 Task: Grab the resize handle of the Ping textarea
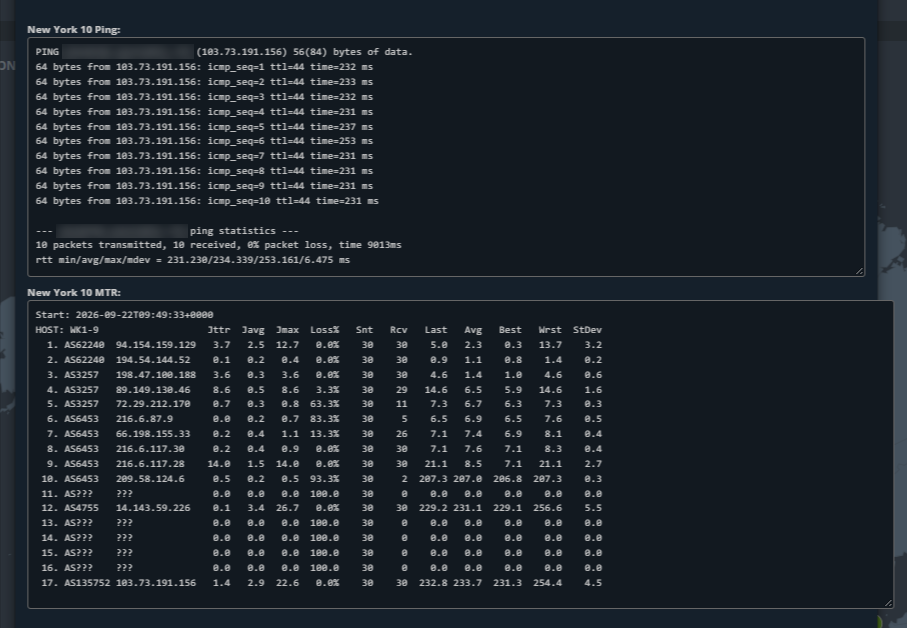click(860, 271)
